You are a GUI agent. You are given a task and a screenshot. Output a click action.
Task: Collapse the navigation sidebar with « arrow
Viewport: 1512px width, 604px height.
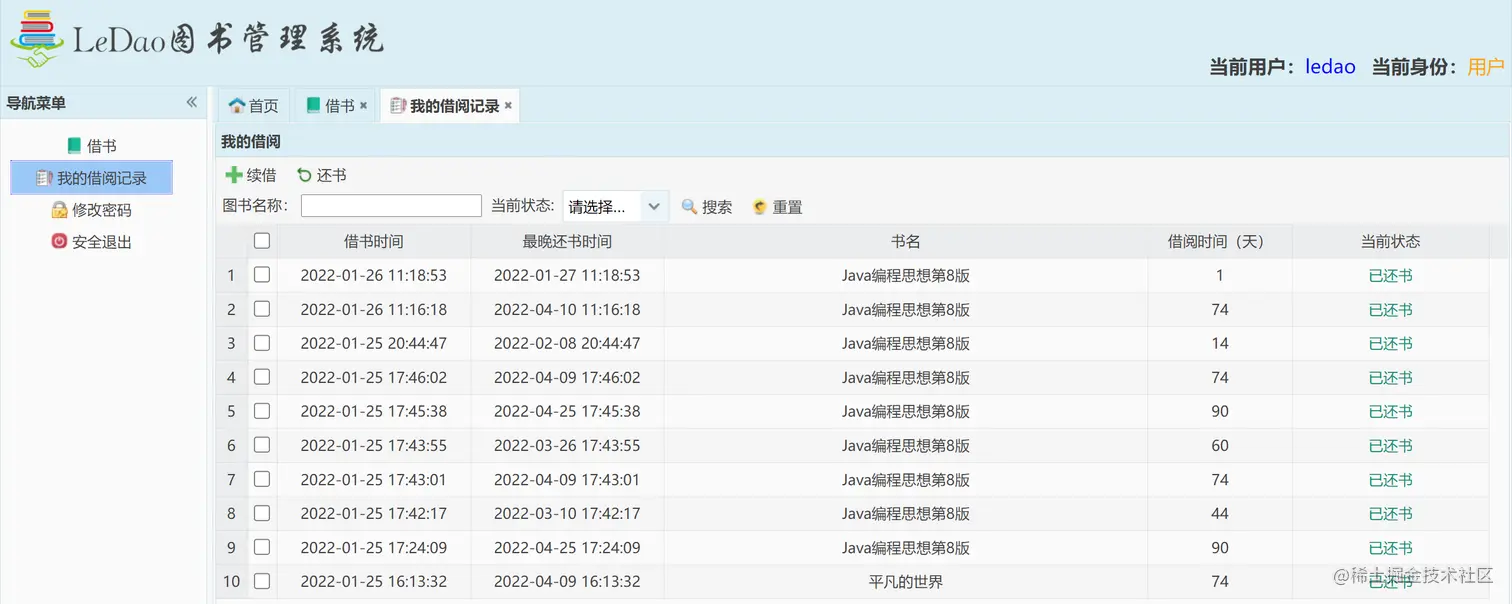pos(190,101)
